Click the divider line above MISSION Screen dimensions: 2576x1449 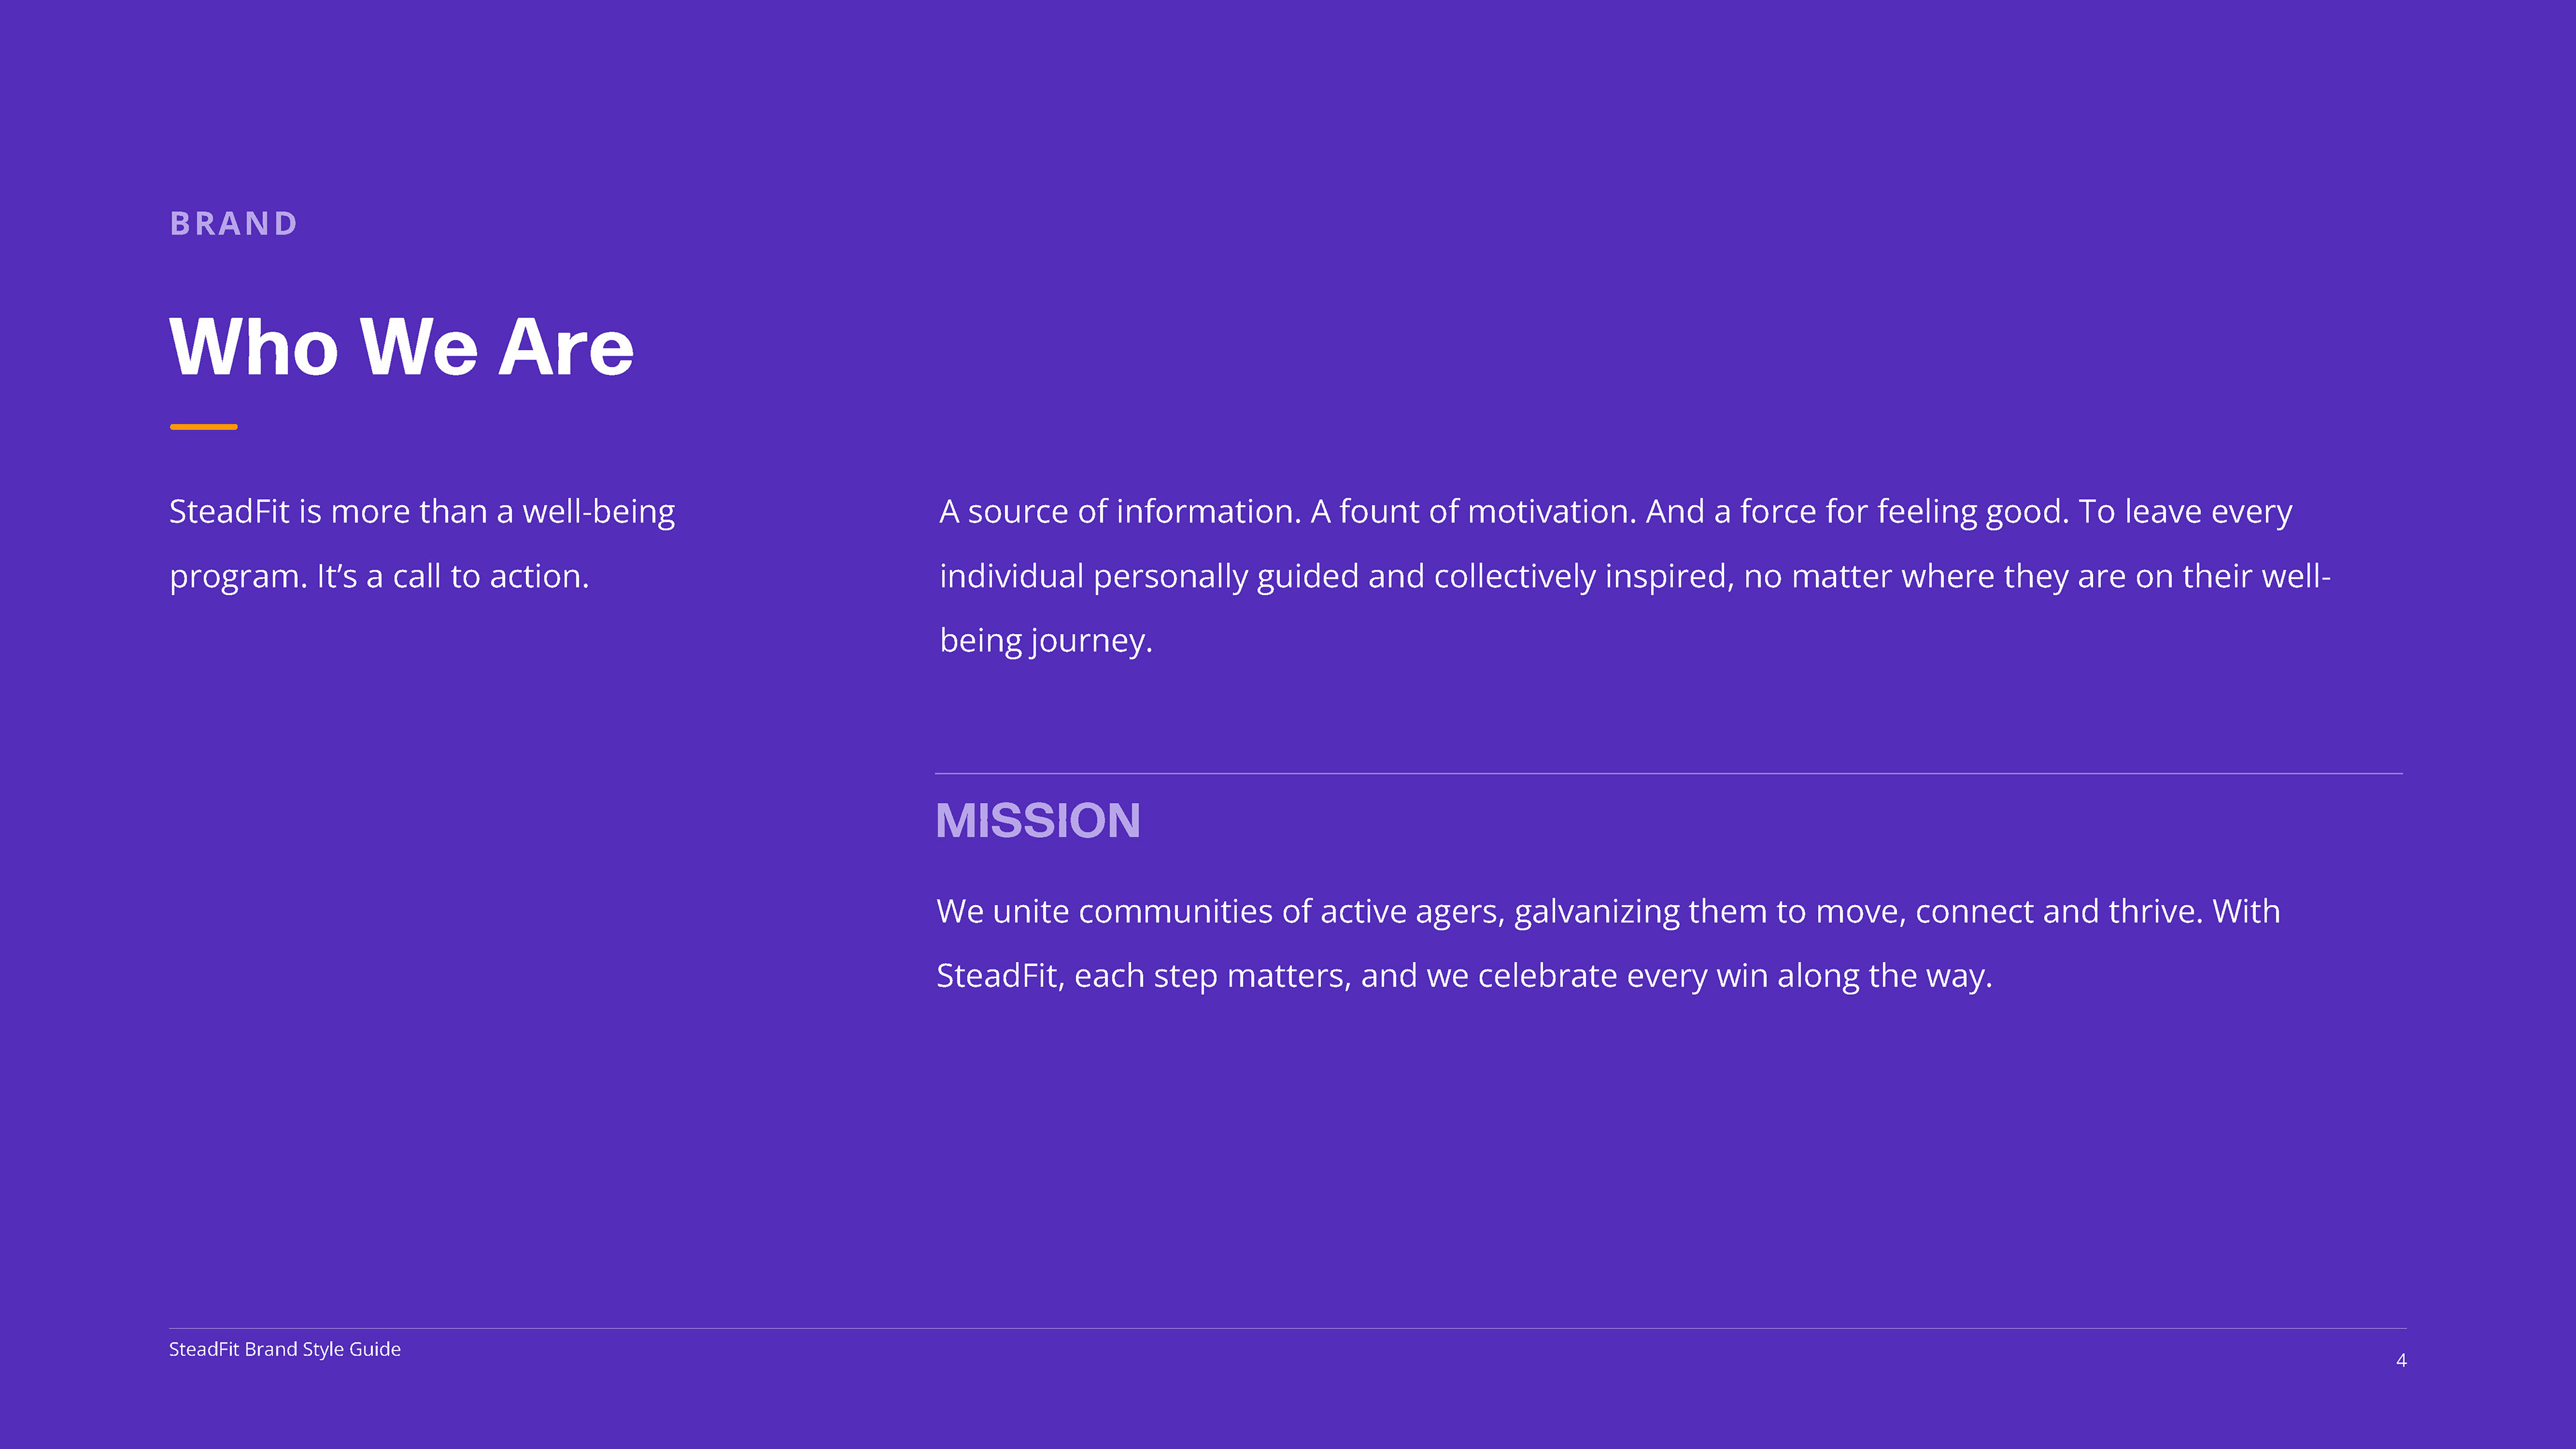pos(1668,773)
